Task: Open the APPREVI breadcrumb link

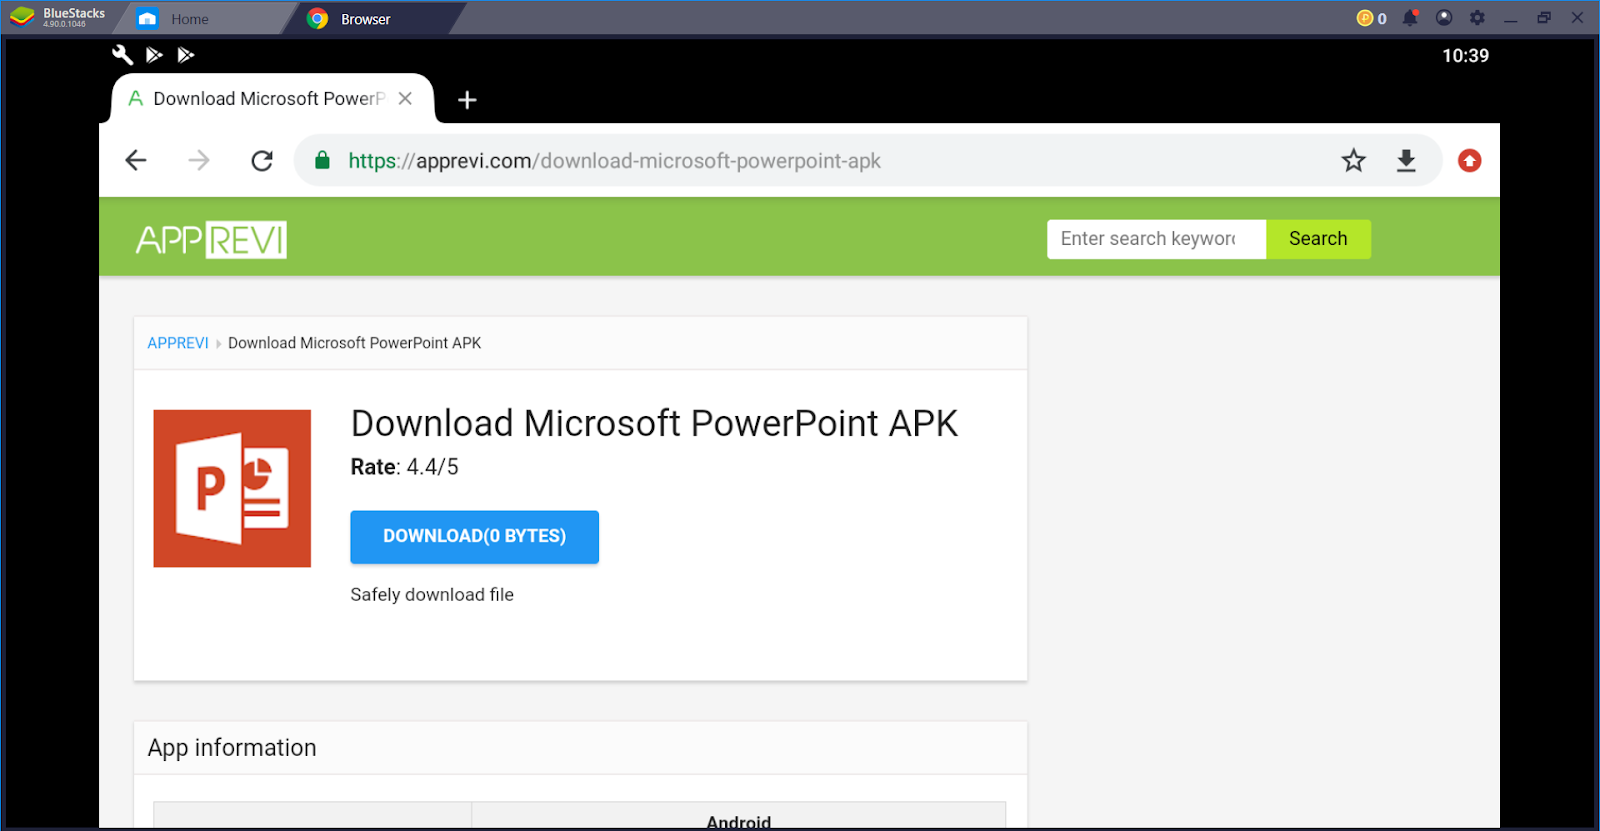Action: (x=178, y=343)
